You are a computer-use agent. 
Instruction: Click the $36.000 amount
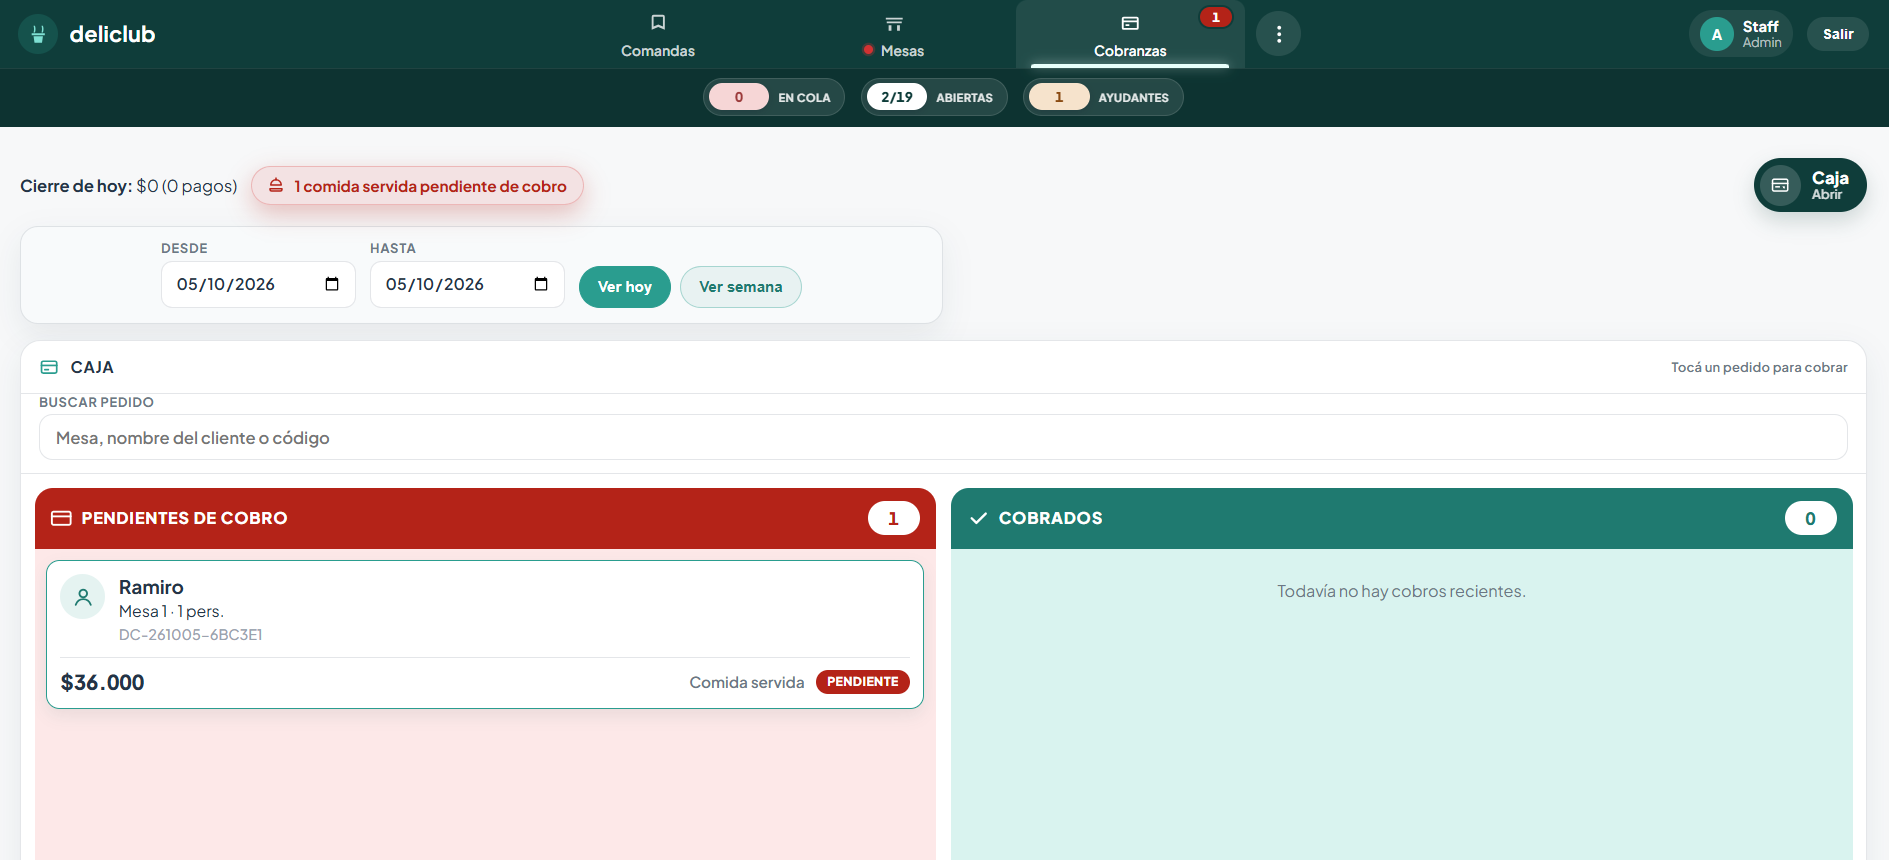point(103,682)
